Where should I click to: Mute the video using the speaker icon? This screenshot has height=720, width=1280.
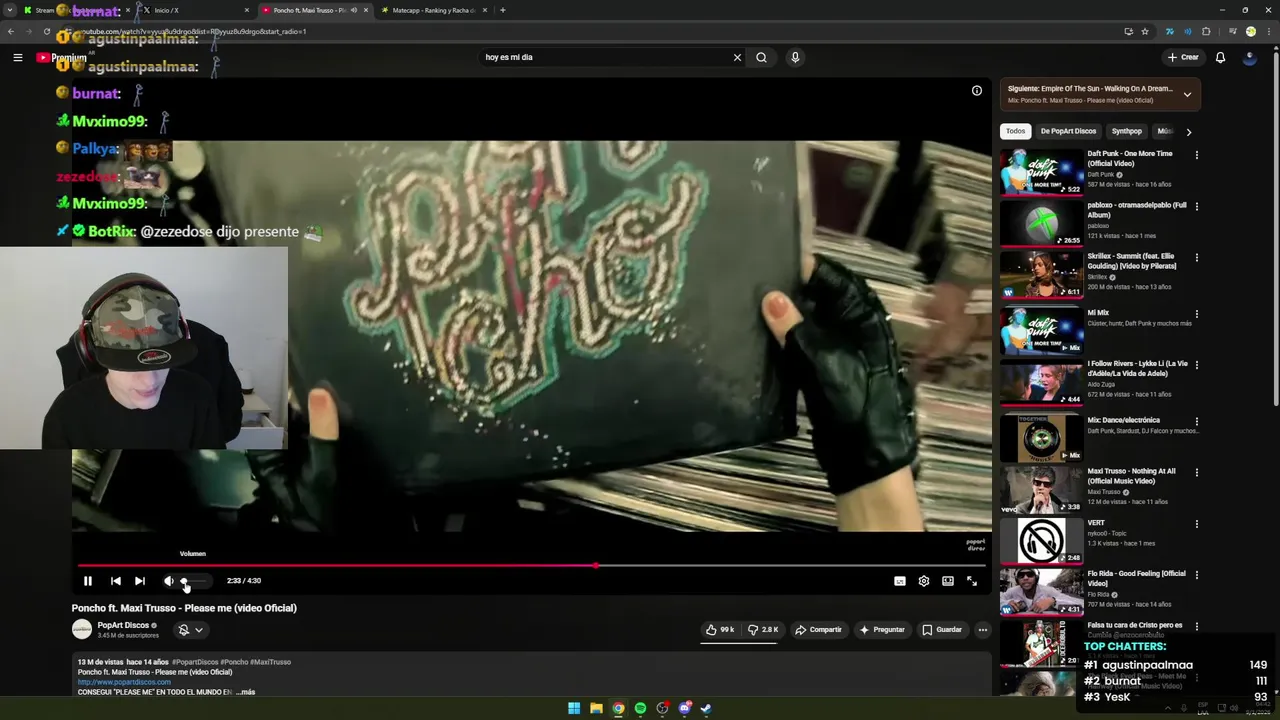pos(168,581)
